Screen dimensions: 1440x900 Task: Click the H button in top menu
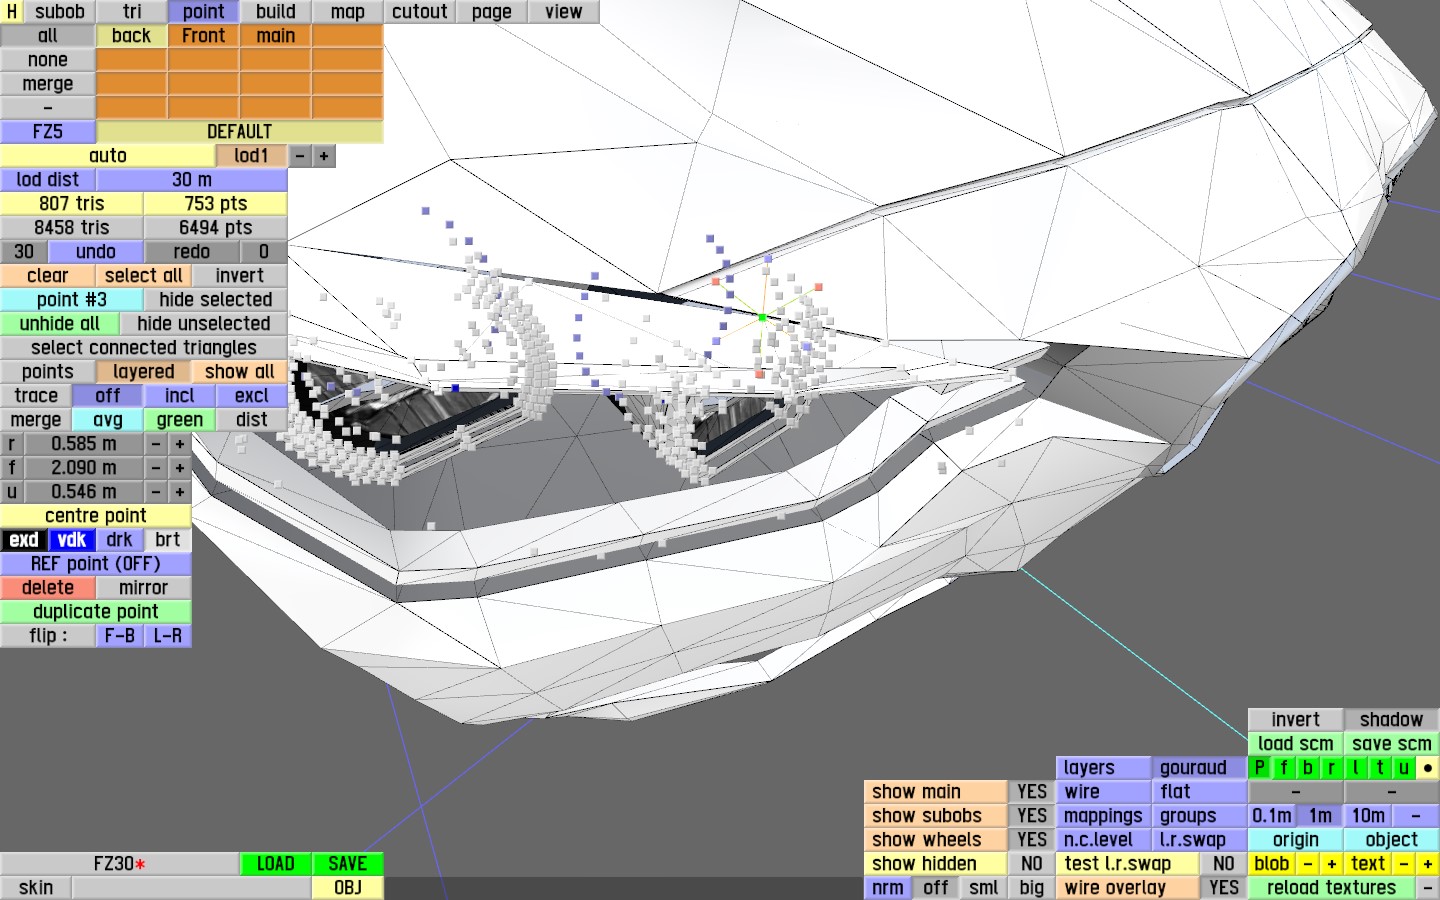coord(12,12)
